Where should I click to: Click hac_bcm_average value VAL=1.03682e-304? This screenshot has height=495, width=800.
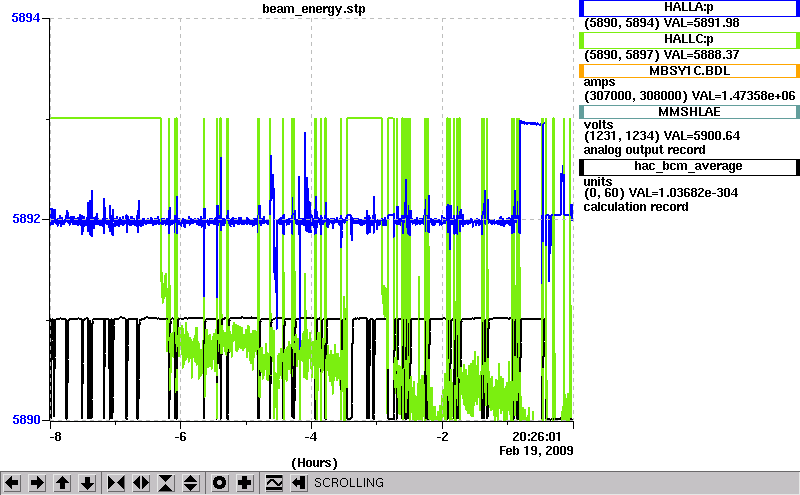coord(683,193)
